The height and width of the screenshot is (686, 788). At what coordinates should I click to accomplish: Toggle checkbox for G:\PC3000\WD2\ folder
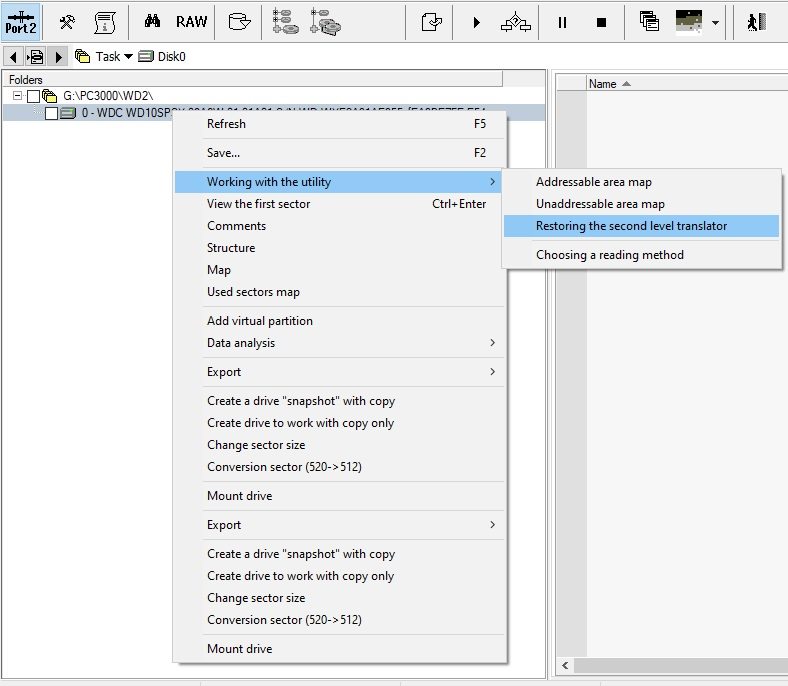34,96
